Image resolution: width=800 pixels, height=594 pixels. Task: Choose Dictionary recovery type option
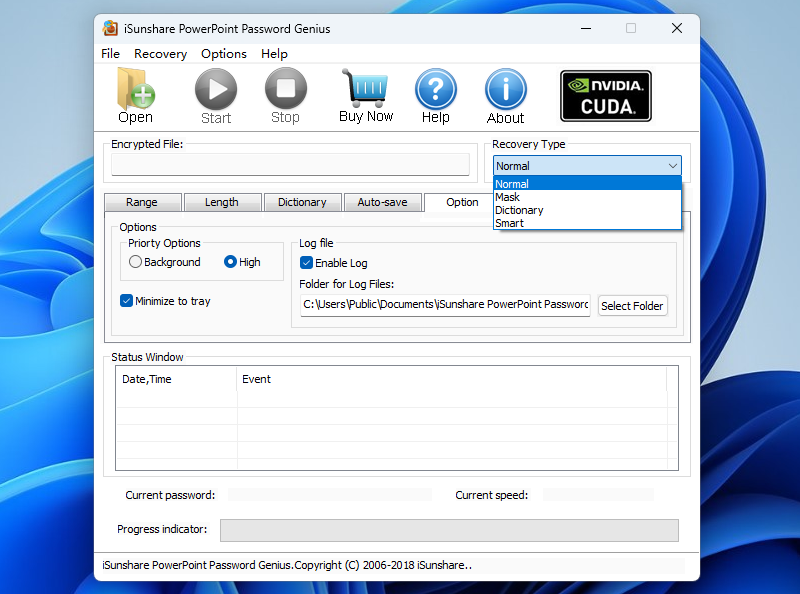pyautogui.click(x=587, y=210)
